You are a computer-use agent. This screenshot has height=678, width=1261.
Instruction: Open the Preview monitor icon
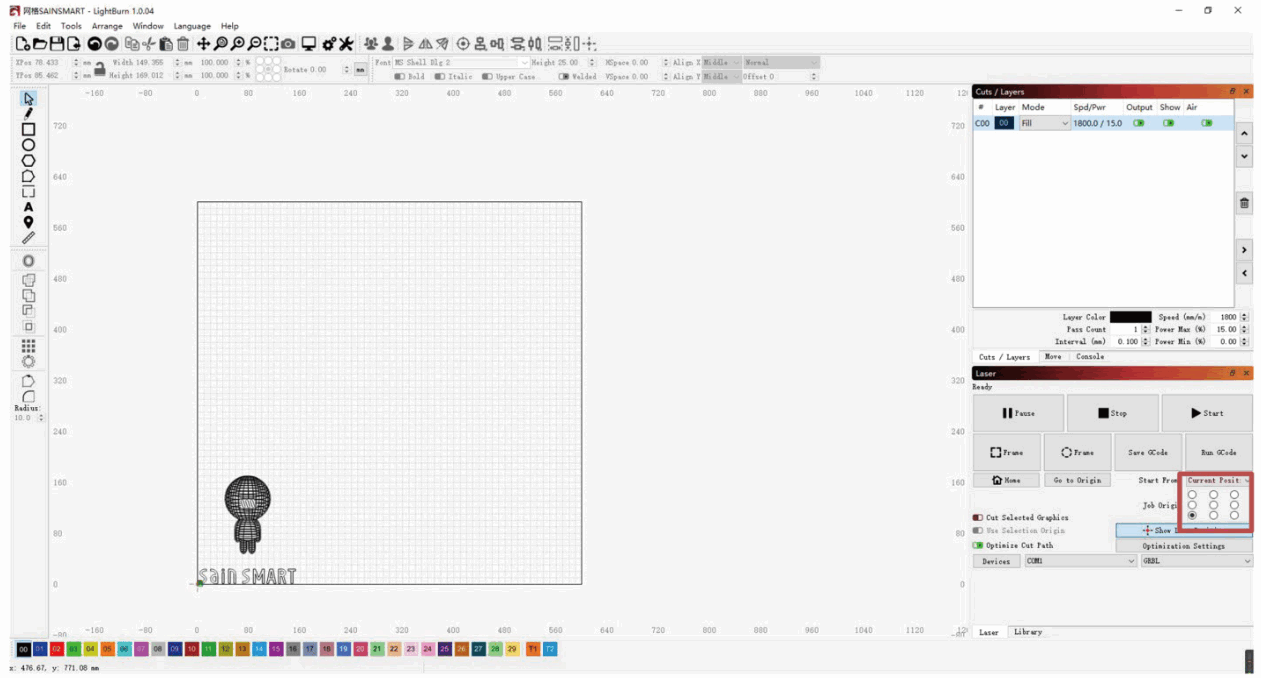point(309,44)
